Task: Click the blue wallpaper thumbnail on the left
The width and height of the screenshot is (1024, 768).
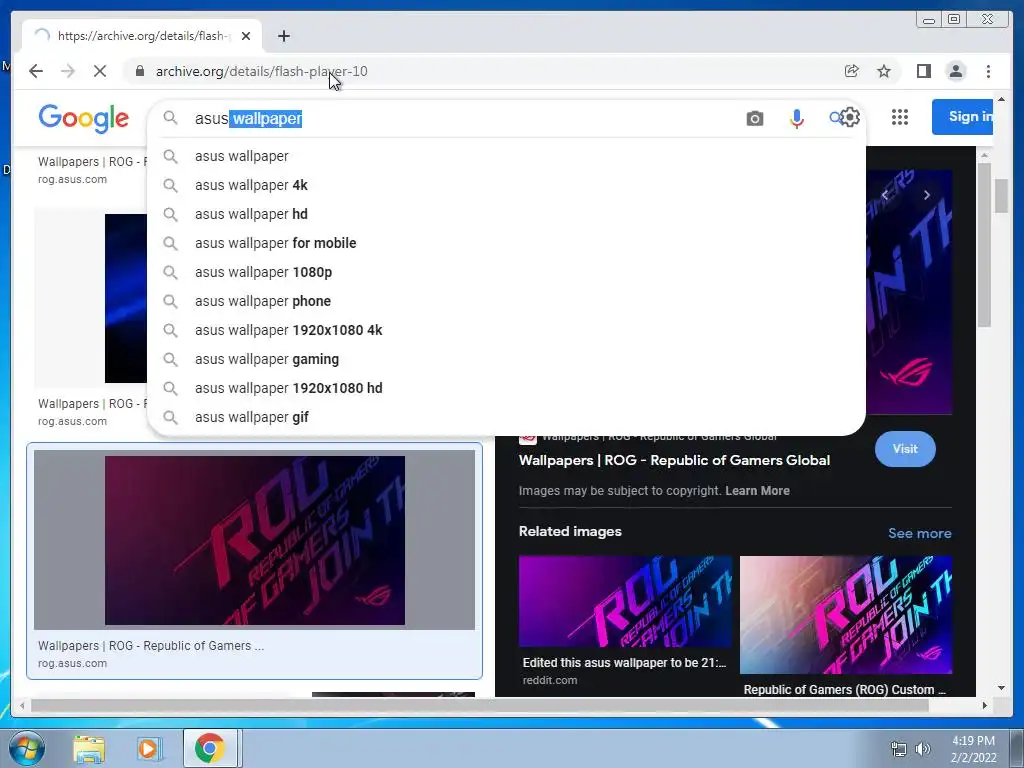Action: click(125, 298)
